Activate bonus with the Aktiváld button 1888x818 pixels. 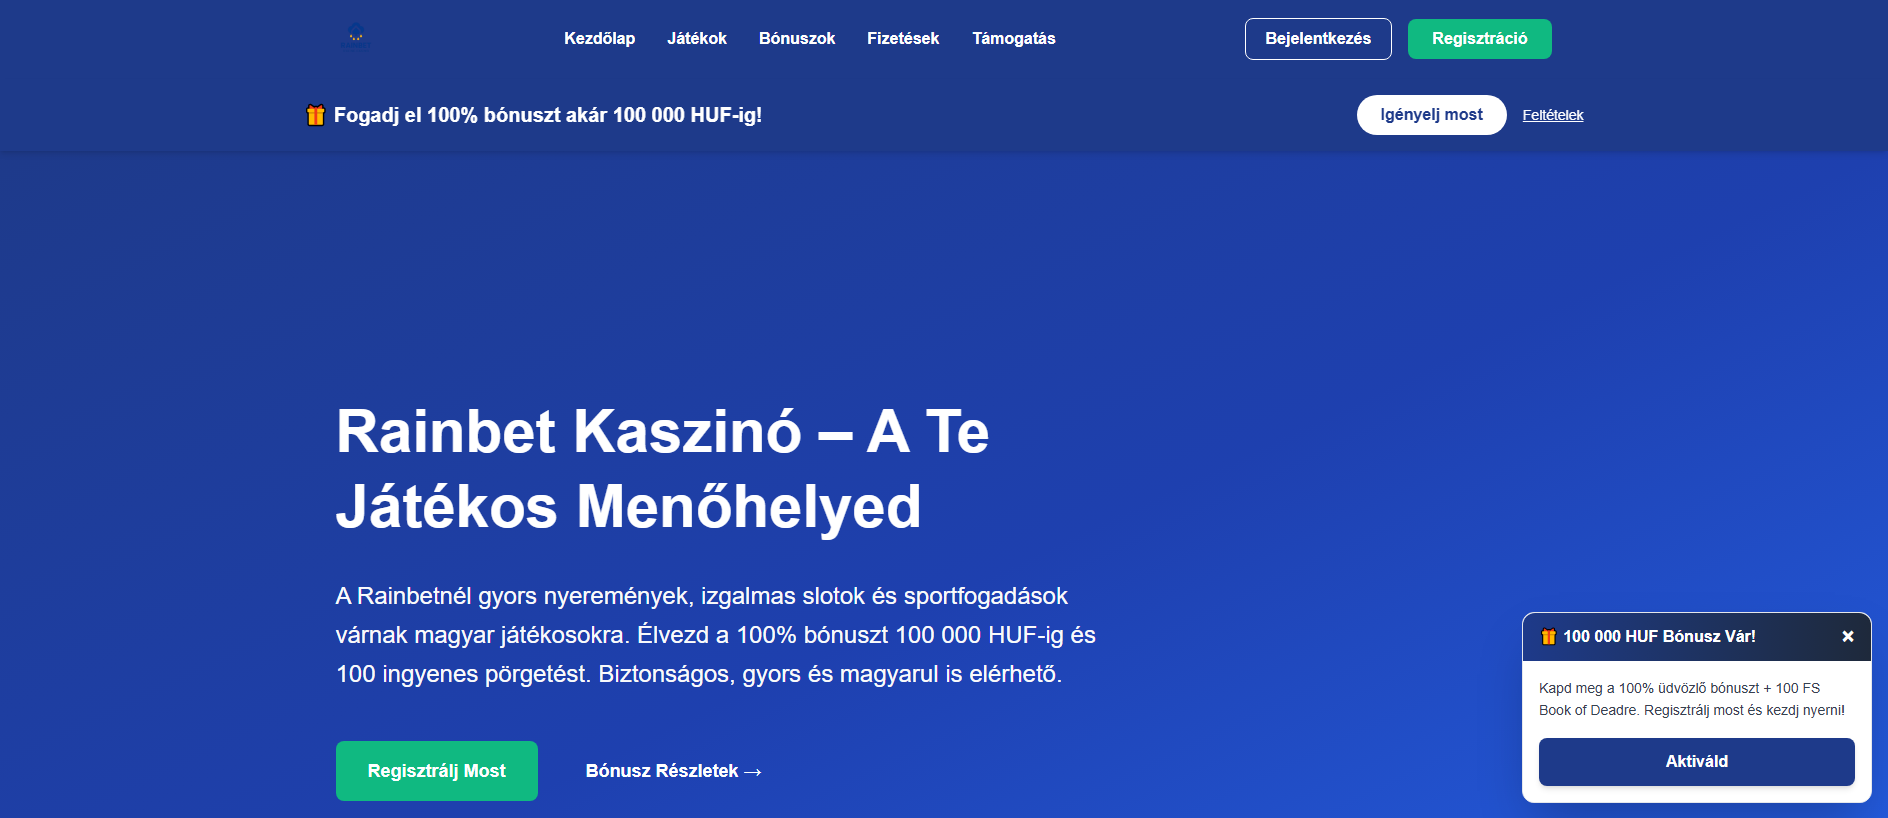coord(1697,762)
